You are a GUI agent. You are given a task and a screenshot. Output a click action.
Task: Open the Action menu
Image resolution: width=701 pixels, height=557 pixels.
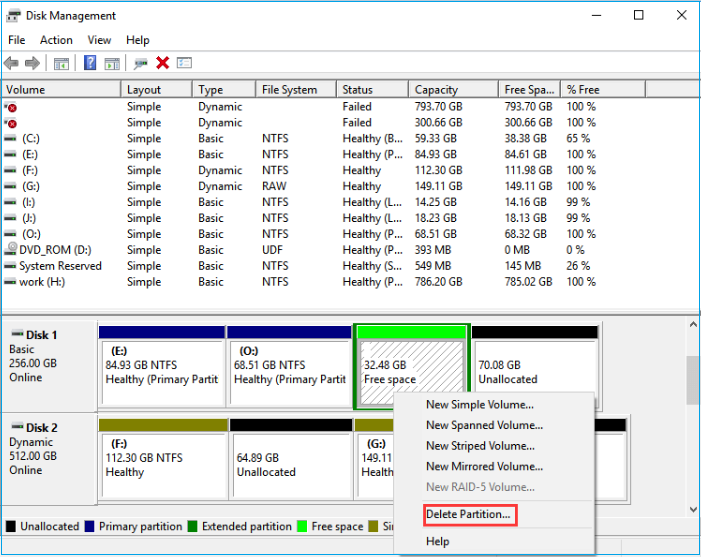(56, 40)
